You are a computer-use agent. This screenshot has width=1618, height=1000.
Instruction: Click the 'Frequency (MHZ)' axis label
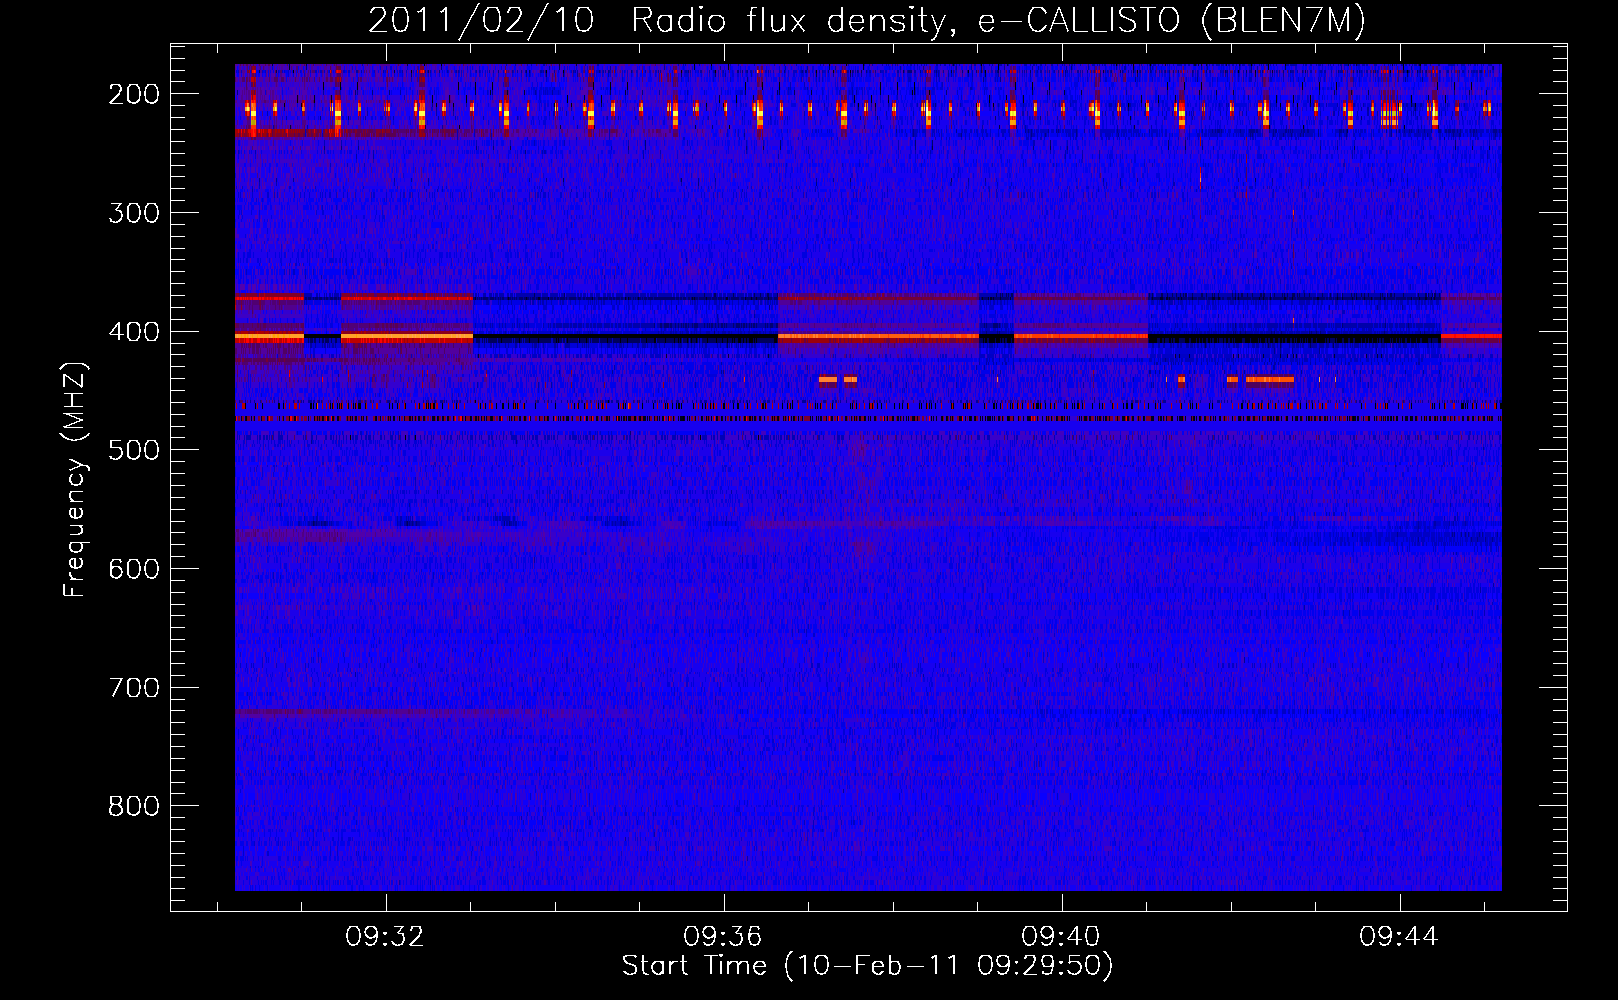tap(75, 479)
